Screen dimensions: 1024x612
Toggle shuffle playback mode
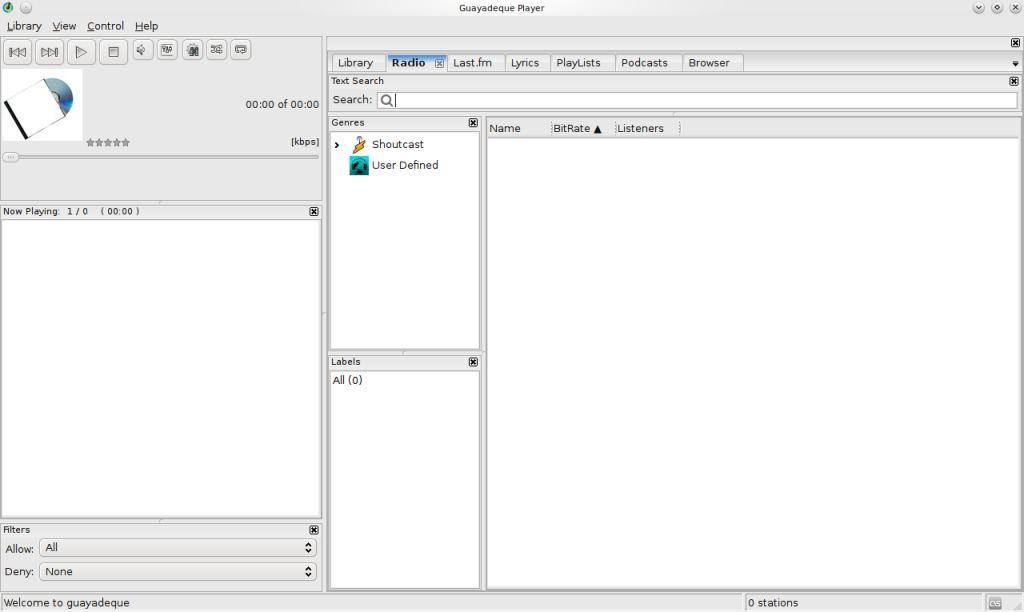point(216,49)
